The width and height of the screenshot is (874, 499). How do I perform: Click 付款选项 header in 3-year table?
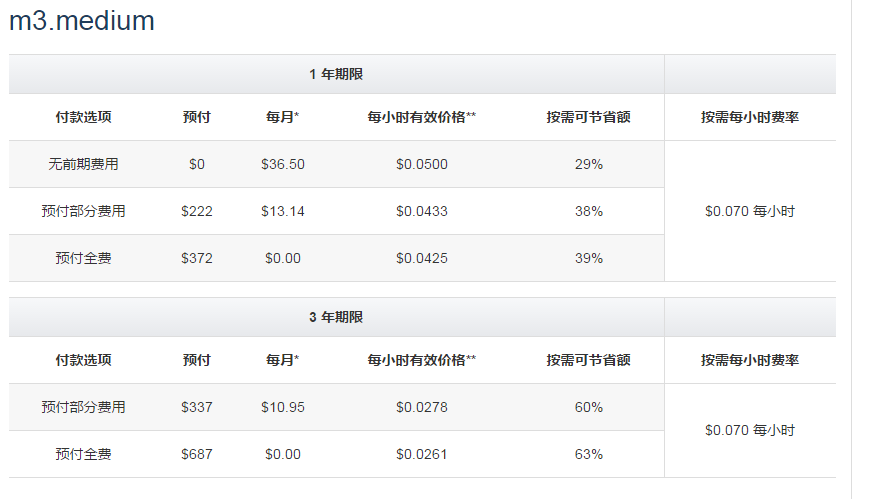tap(83, 360)
